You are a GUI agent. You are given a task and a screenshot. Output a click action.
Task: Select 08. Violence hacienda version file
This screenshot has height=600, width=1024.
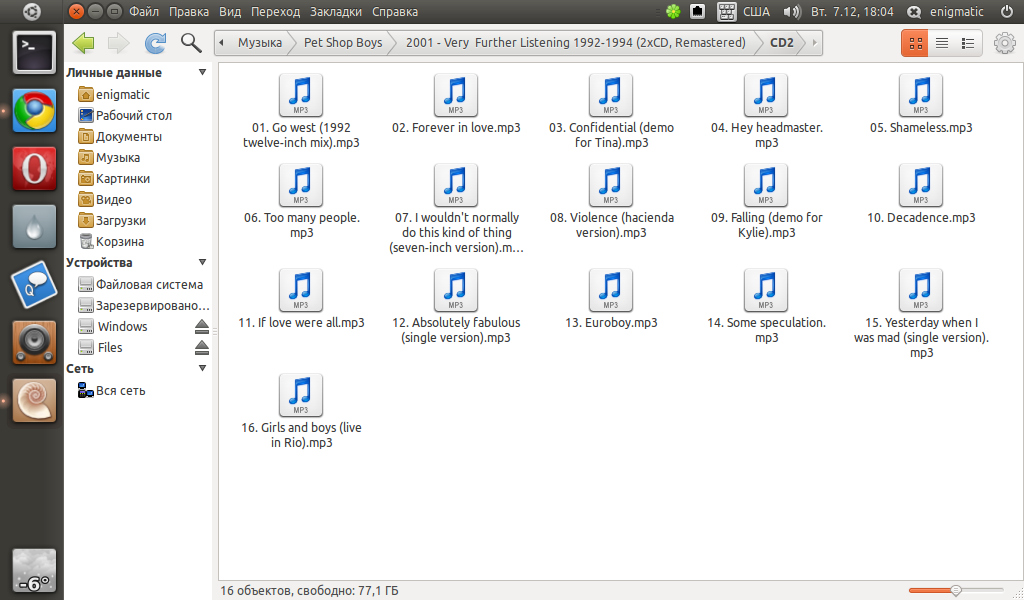(x=611, y=201)
